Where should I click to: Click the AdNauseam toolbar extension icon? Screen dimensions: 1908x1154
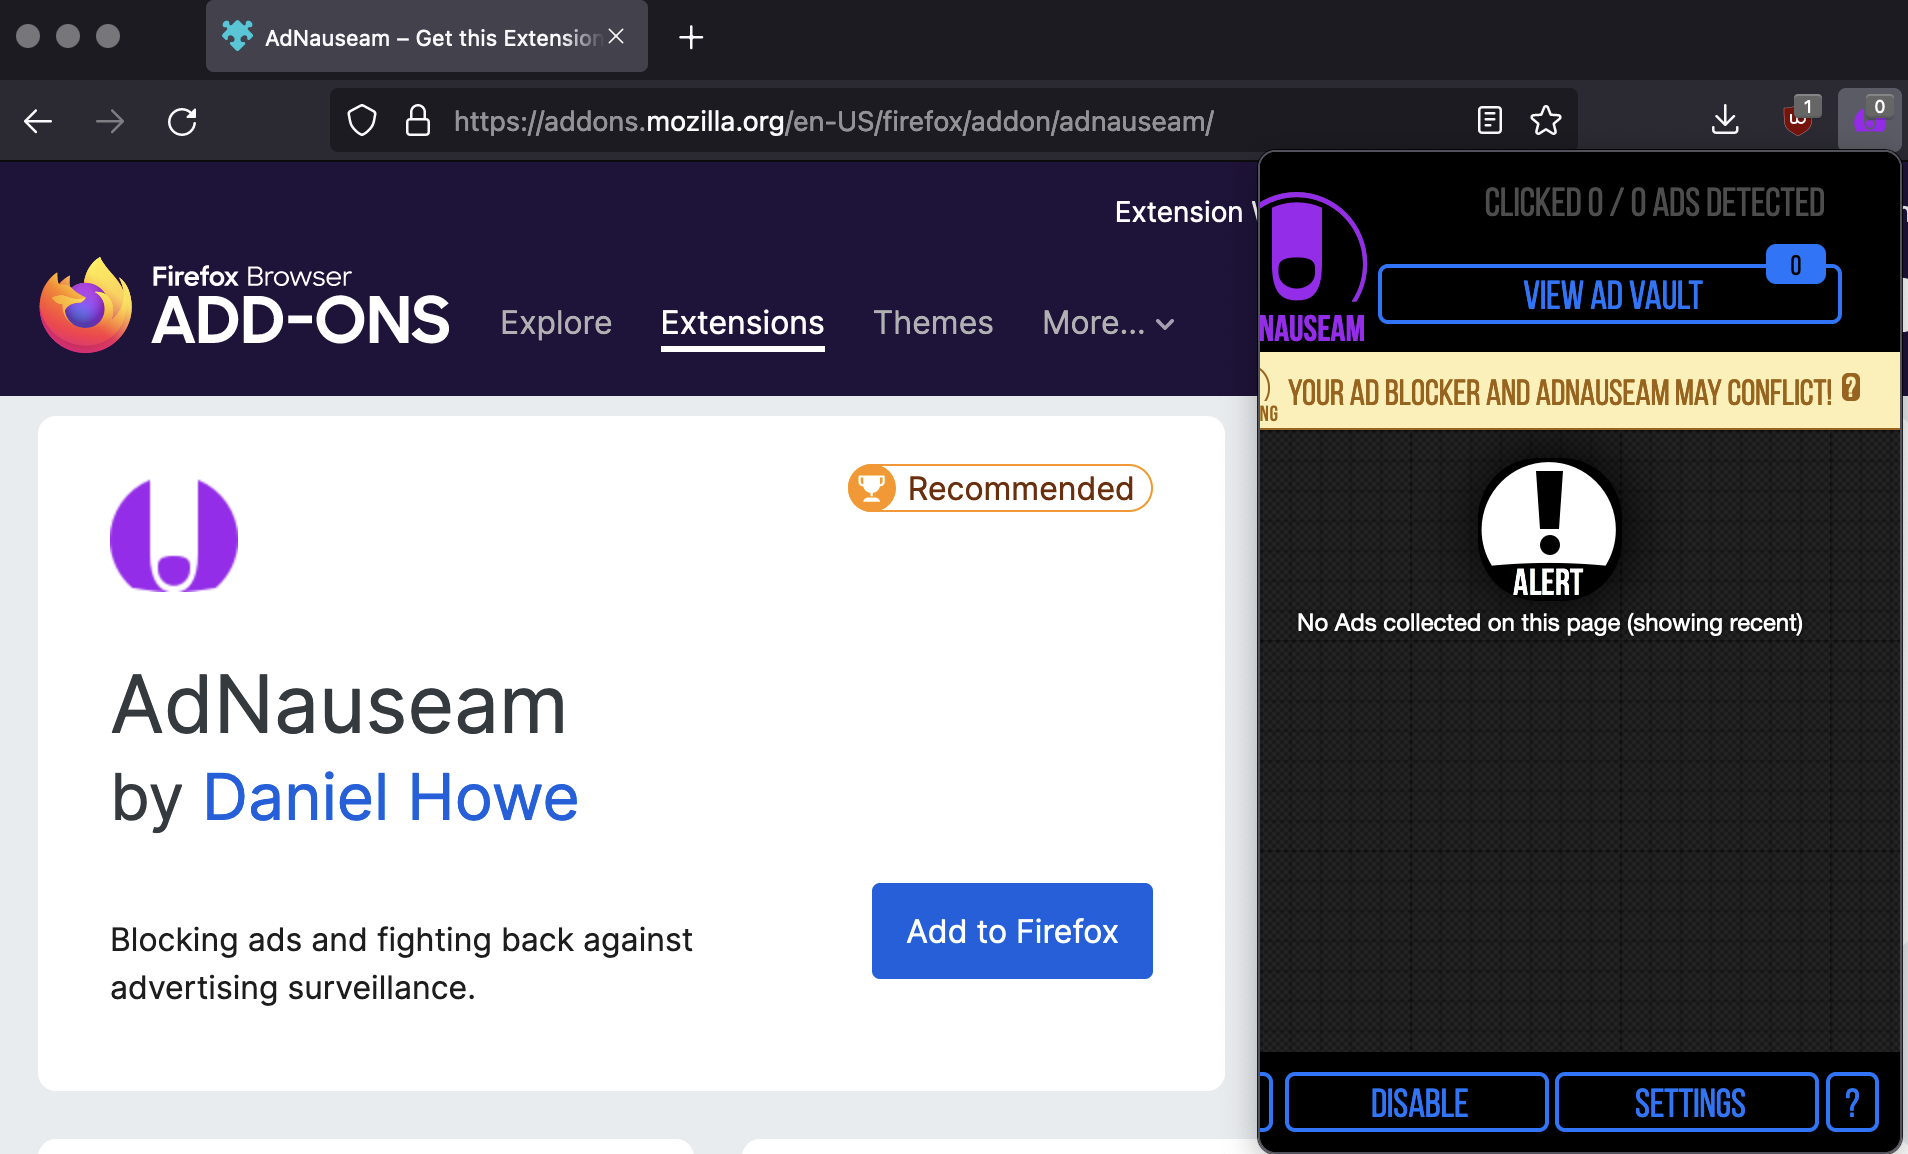pos(1870,119)
